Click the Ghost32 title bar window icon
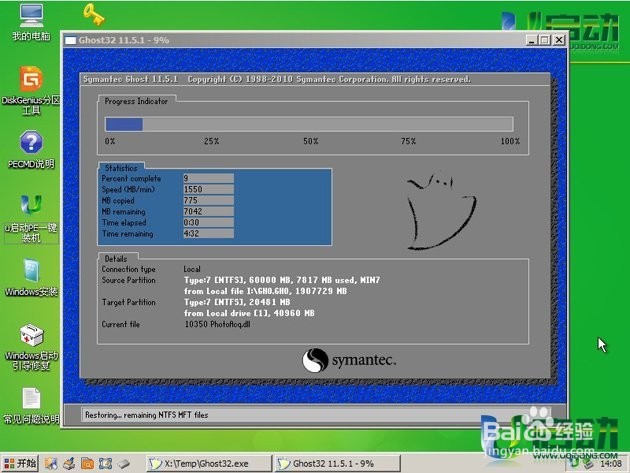630x473 pixels. (71, 40)
